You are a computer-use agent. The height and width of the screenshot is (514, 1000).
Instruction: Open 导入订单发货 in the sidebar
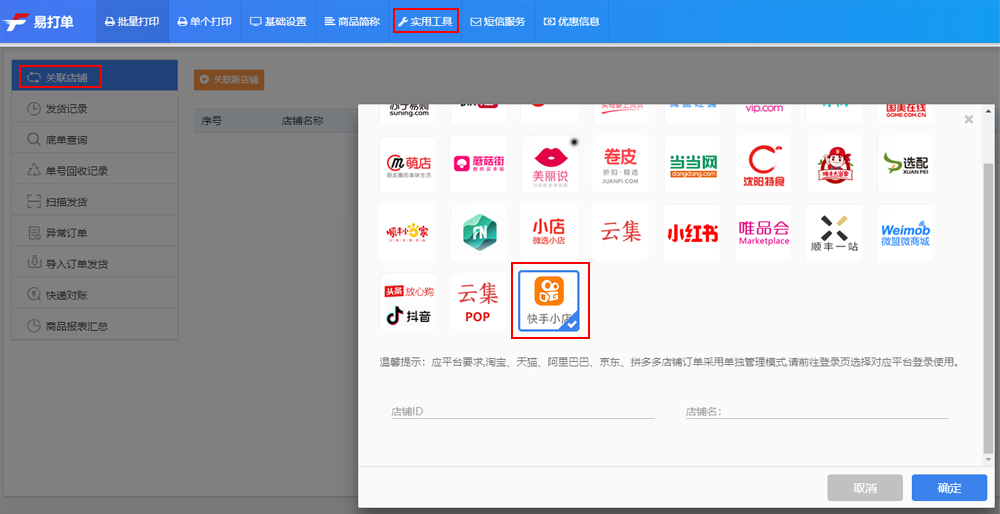tap(95, 263)
